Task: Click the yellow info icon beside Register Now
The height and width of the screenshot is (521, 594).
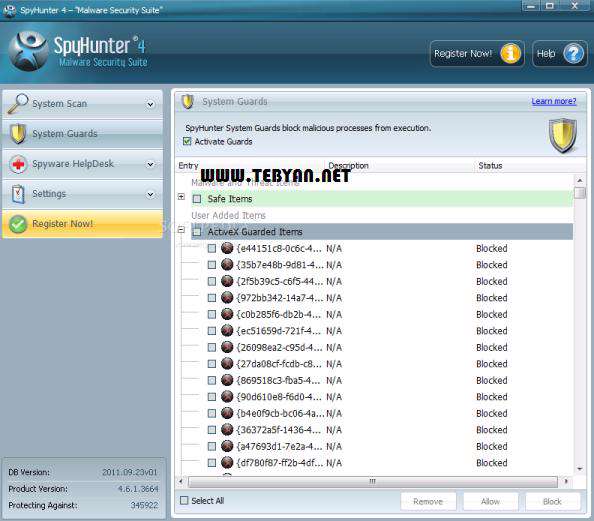Action: (x=510, y=54)
